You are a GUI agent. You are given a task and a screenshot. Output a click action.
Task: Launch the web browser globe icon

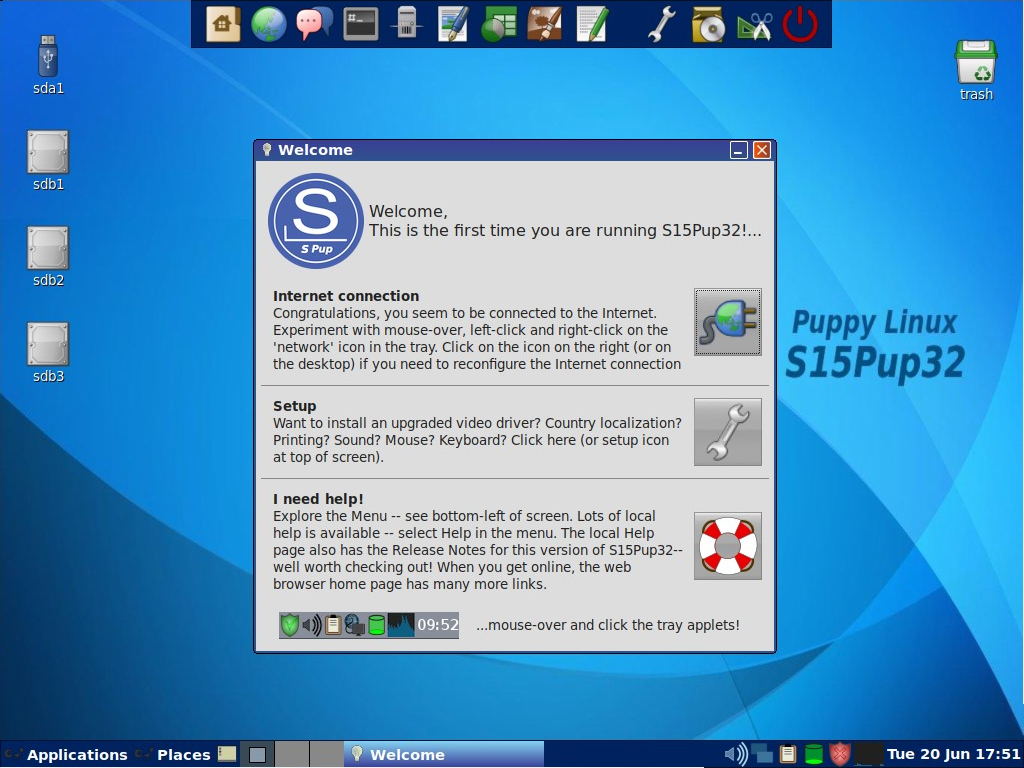click(268, 24)
